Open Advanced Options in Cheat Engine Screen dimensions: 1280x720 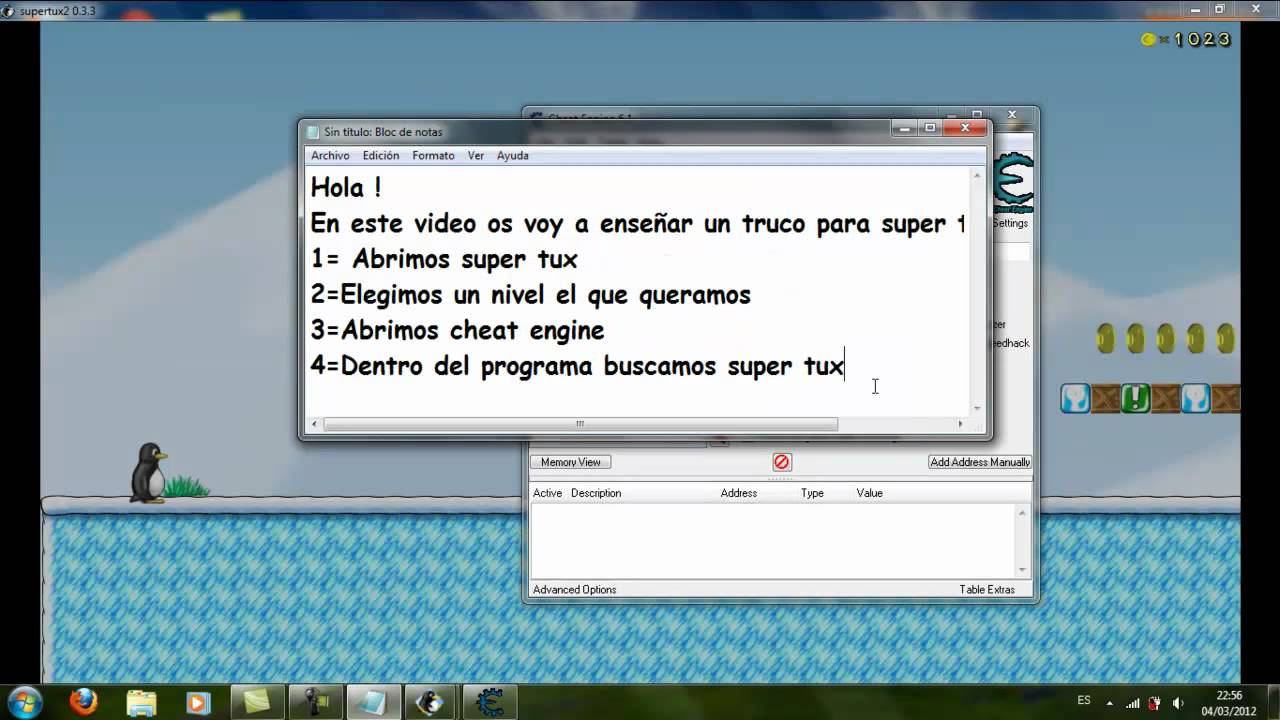tap(574, 590)
